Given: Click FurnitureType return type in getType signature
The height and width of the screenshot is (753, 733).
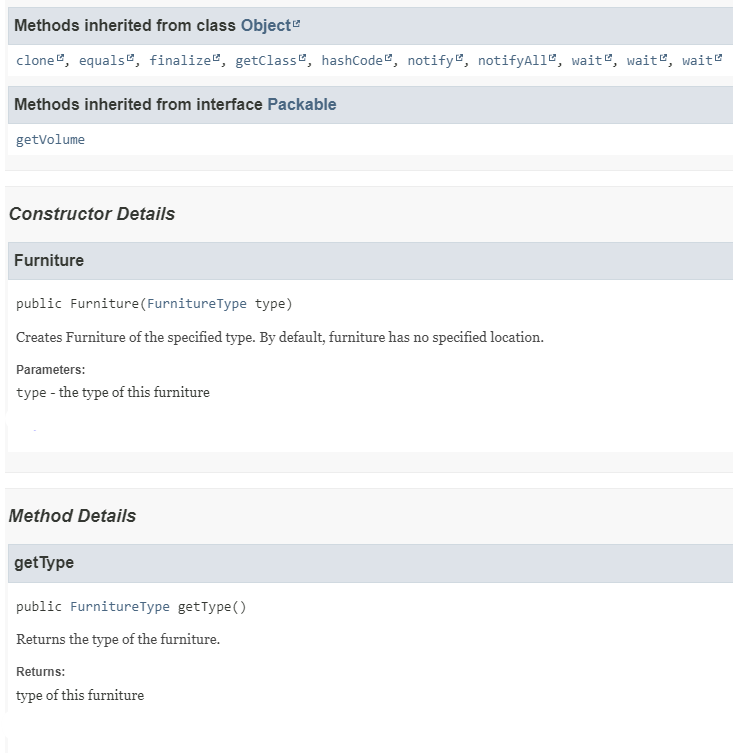Looking at the screenshot, I should click(x=120, y=607).
